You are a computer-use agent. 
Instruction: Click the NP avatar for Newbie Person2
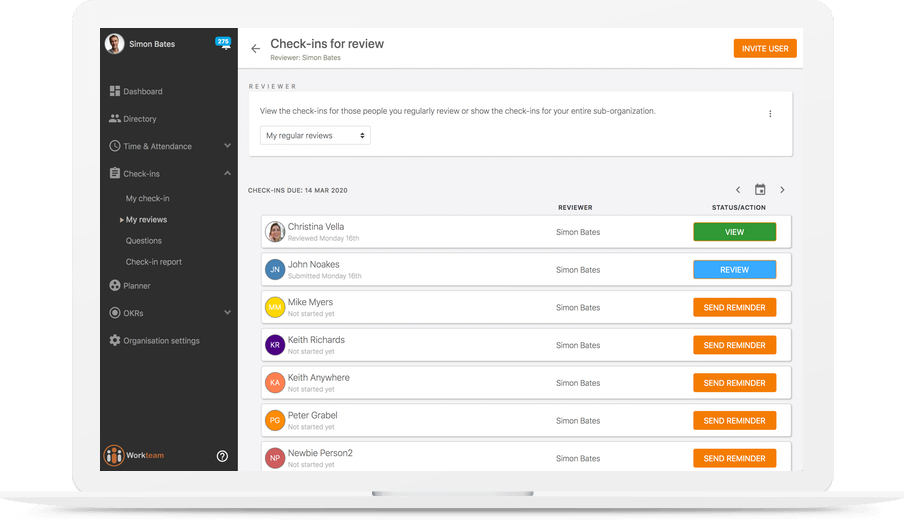coord(275,458)
